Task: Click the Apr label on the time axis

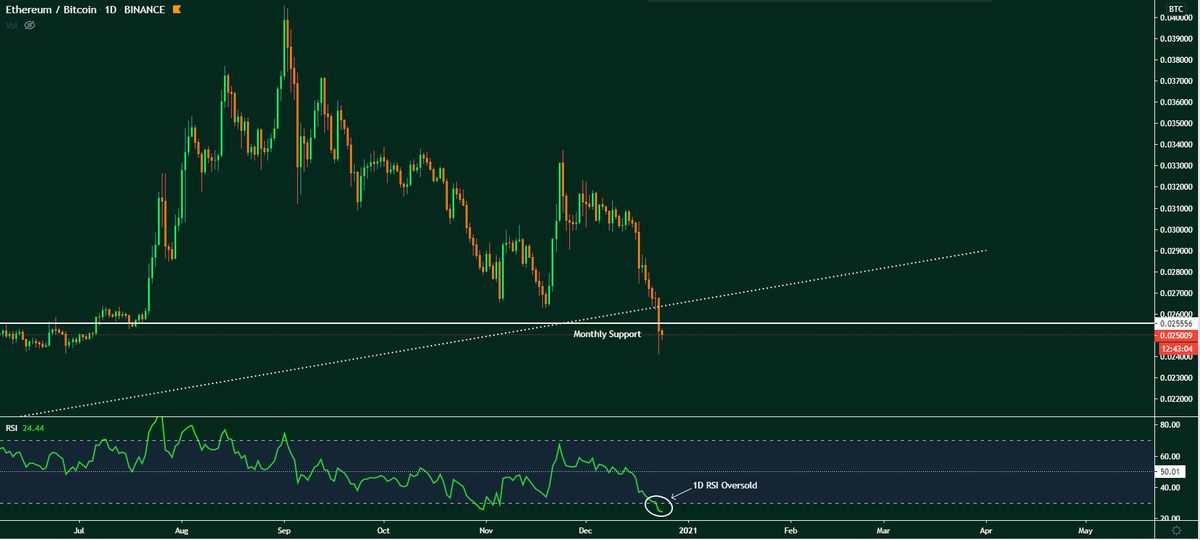Action: coord(985,530)
